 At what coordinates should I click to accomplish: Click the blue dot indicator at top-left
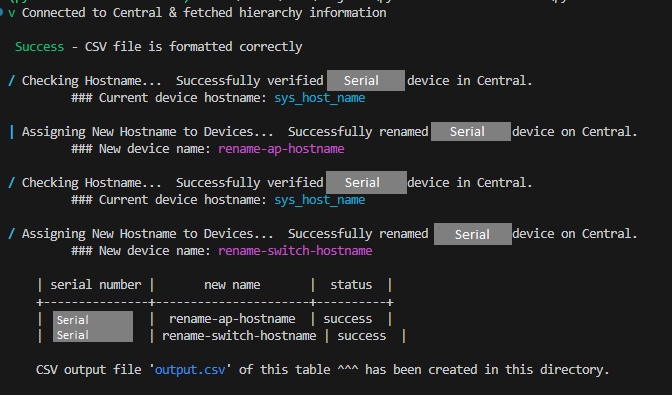point(1,13)
